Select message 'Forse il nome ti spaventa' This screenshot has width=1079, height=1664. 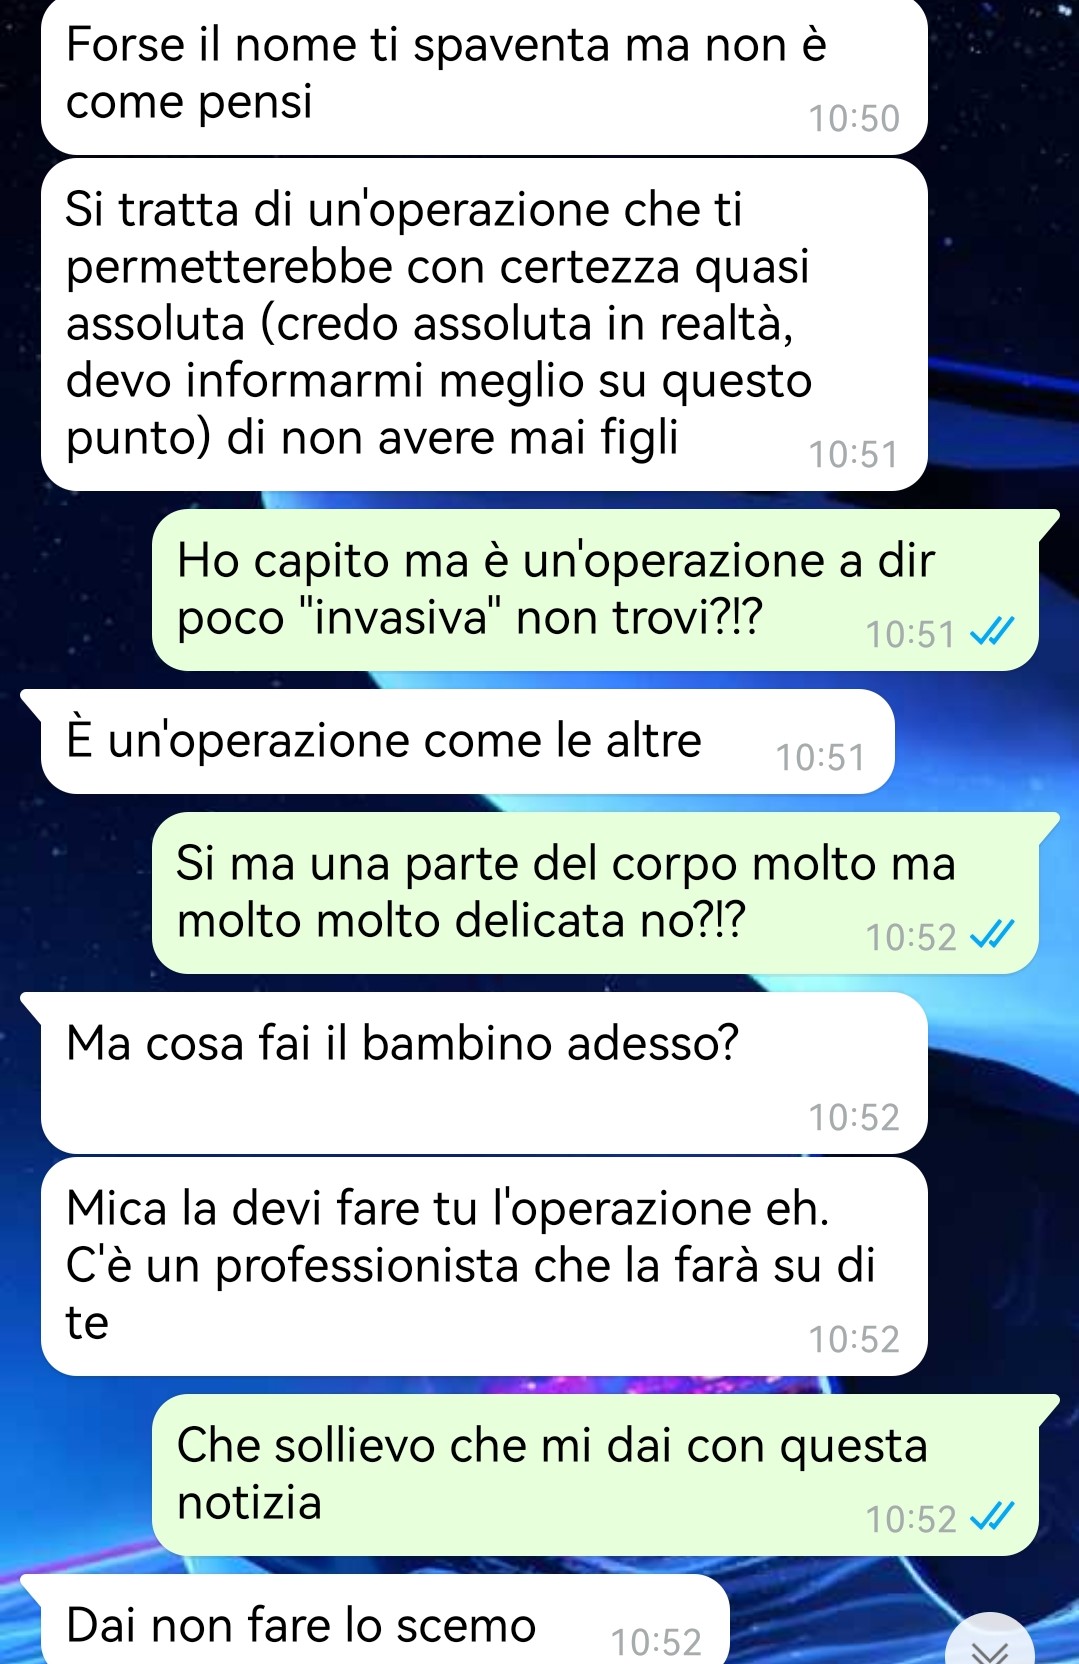484,75
